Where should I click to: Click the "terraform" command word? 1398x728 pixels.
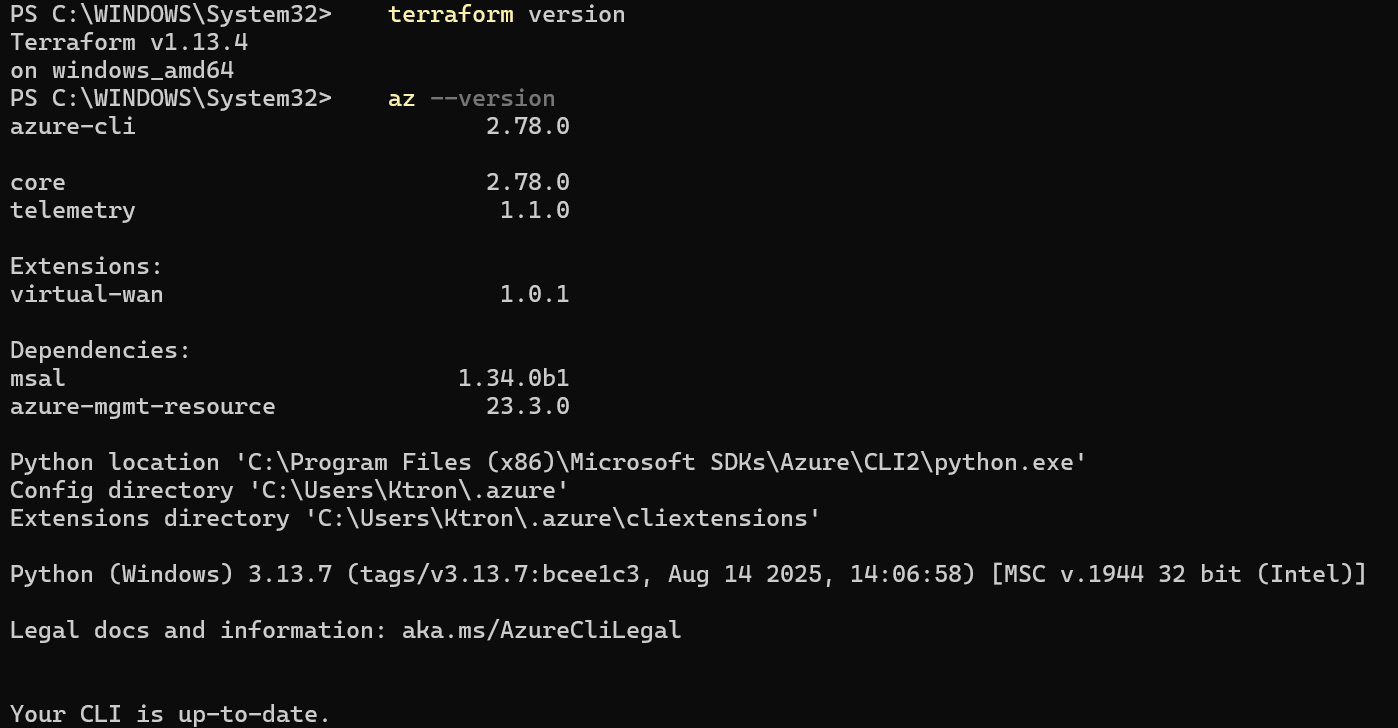tap(451, 14)
